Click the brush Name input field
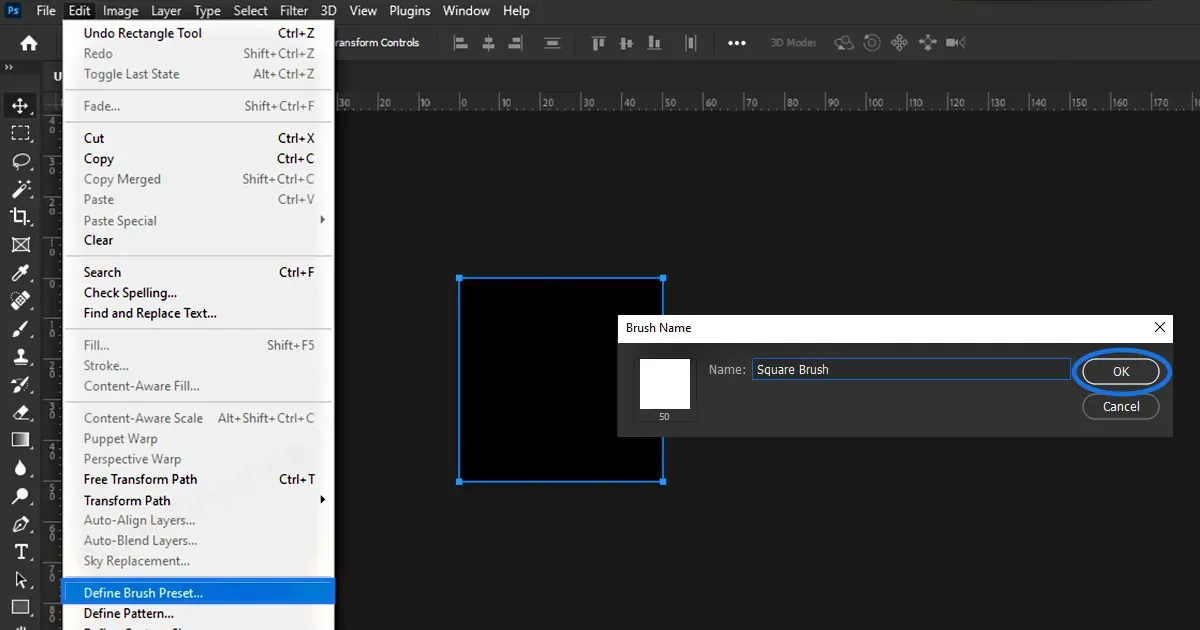The image size is (1200, 630). pyautogui.click(x=910, y=369)
